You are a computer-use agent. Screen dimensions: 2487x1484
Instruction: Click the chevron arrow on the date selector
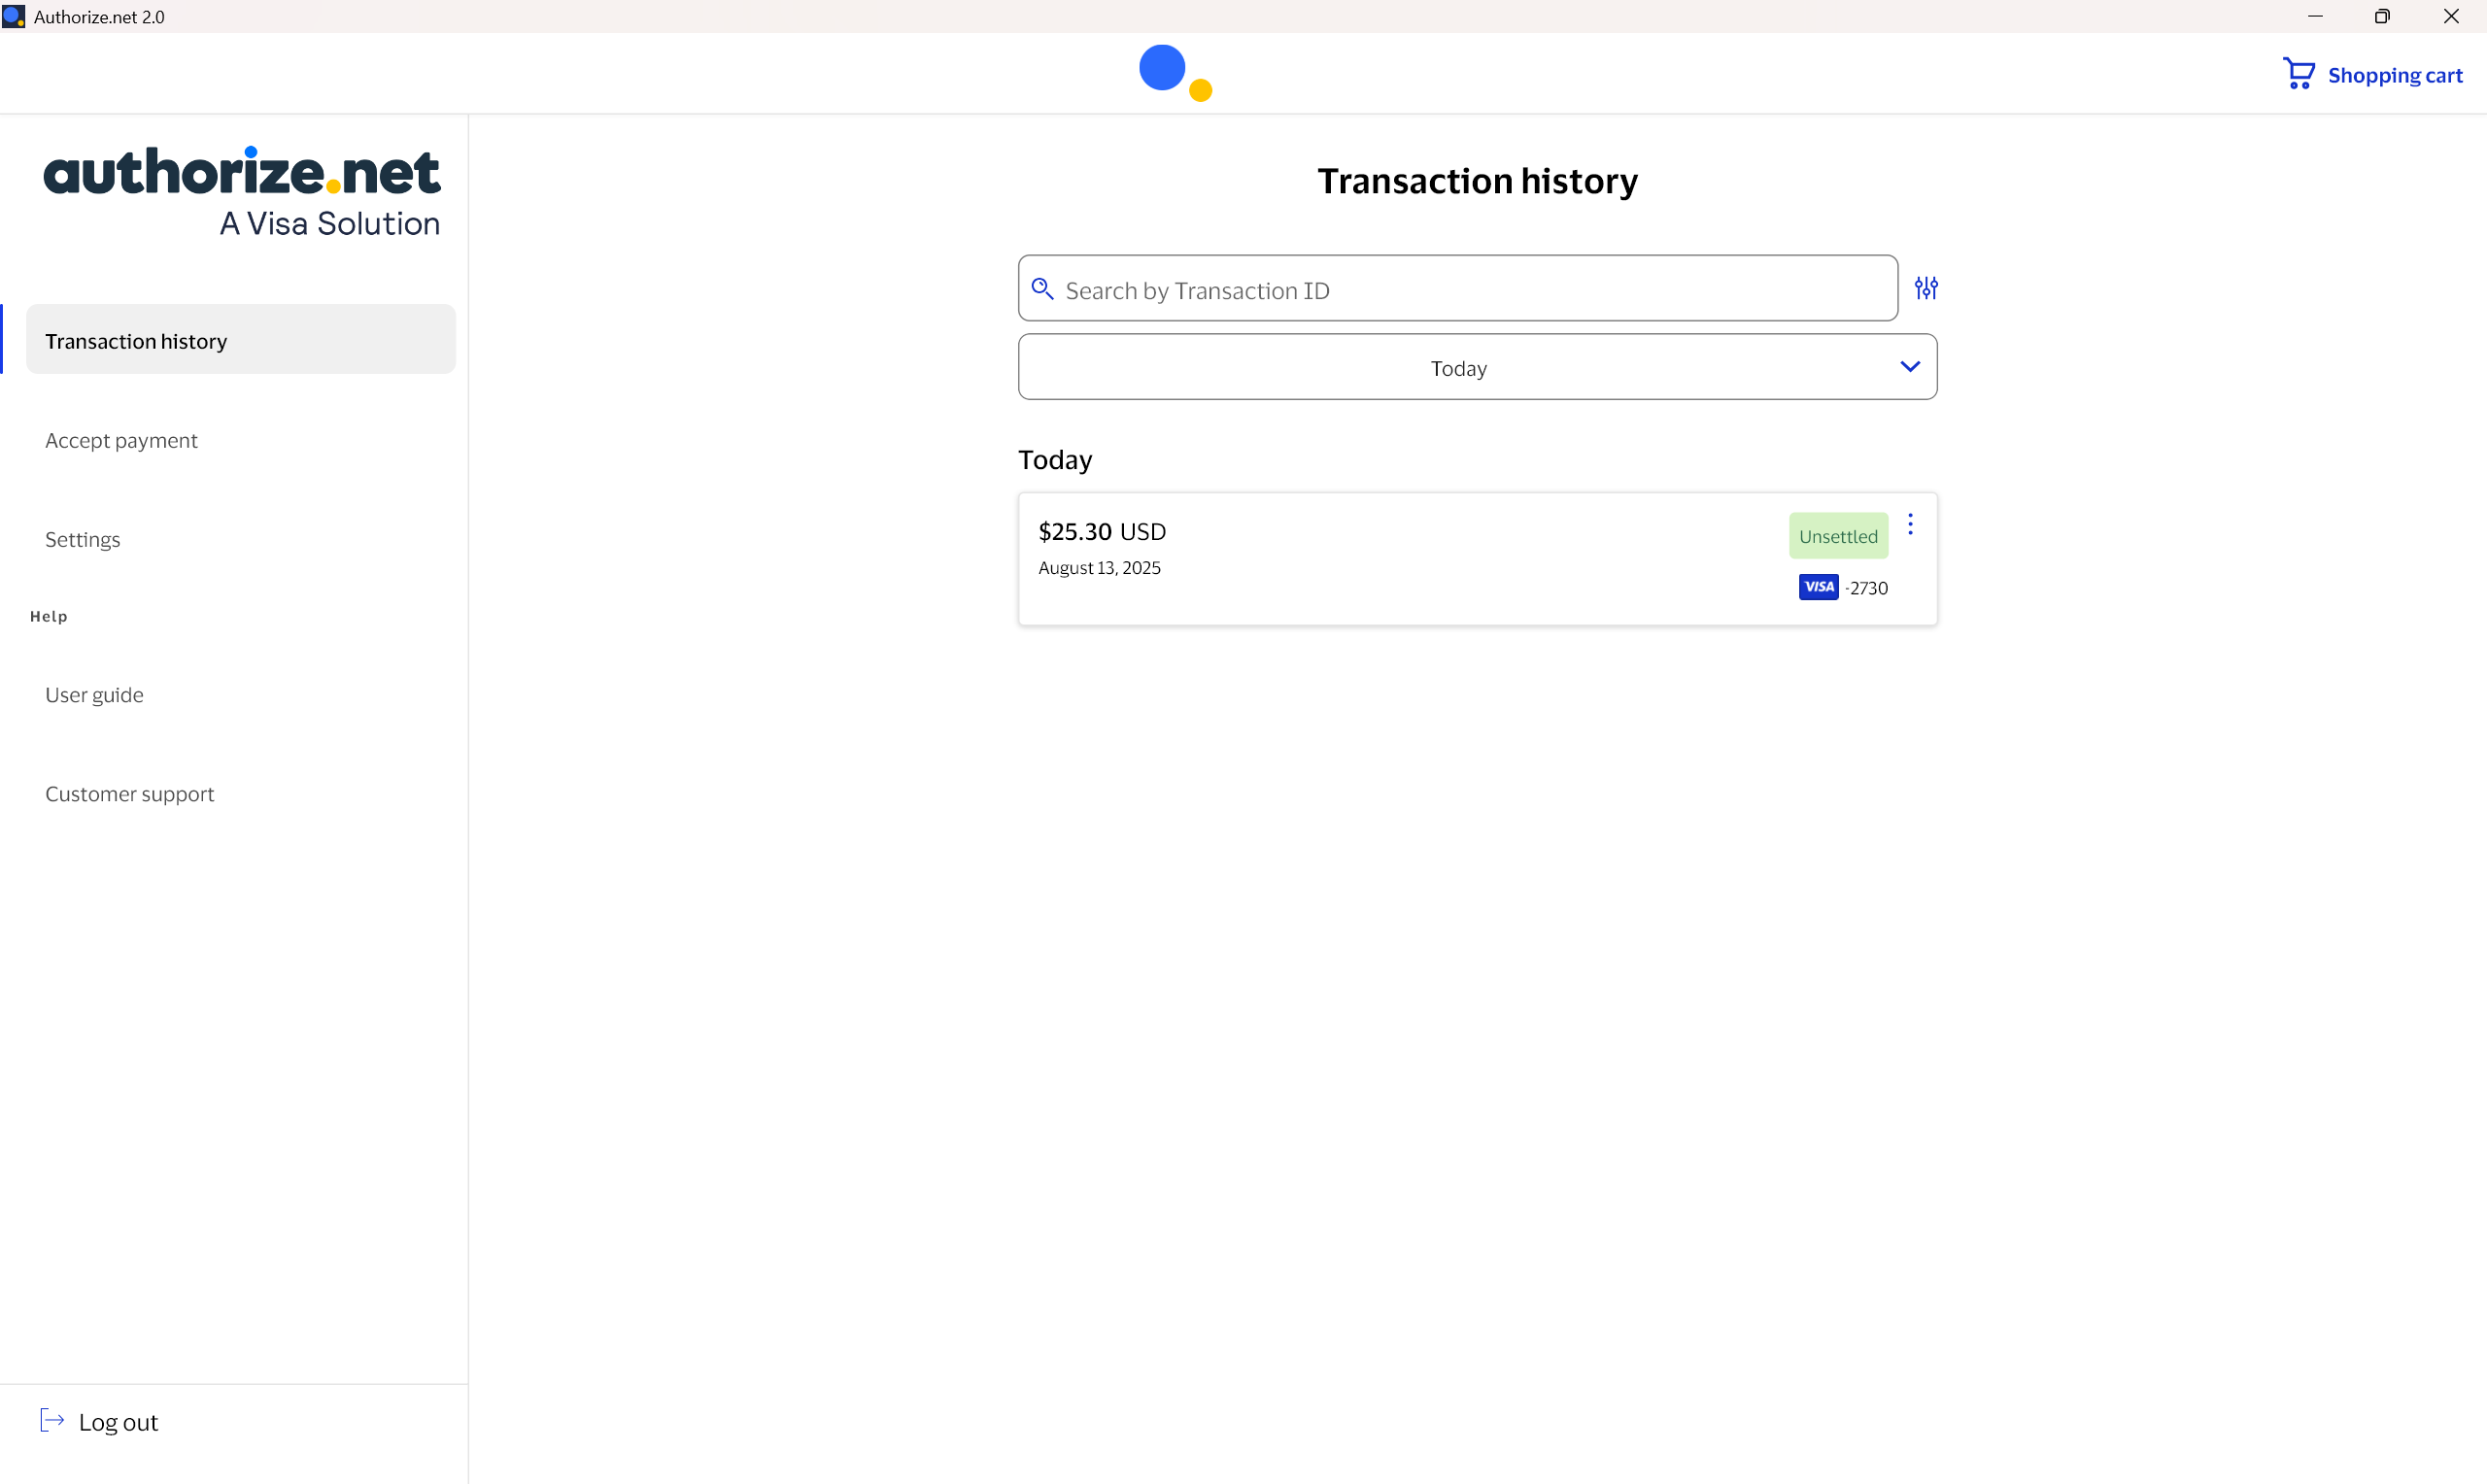click(x=1911, y=366)
